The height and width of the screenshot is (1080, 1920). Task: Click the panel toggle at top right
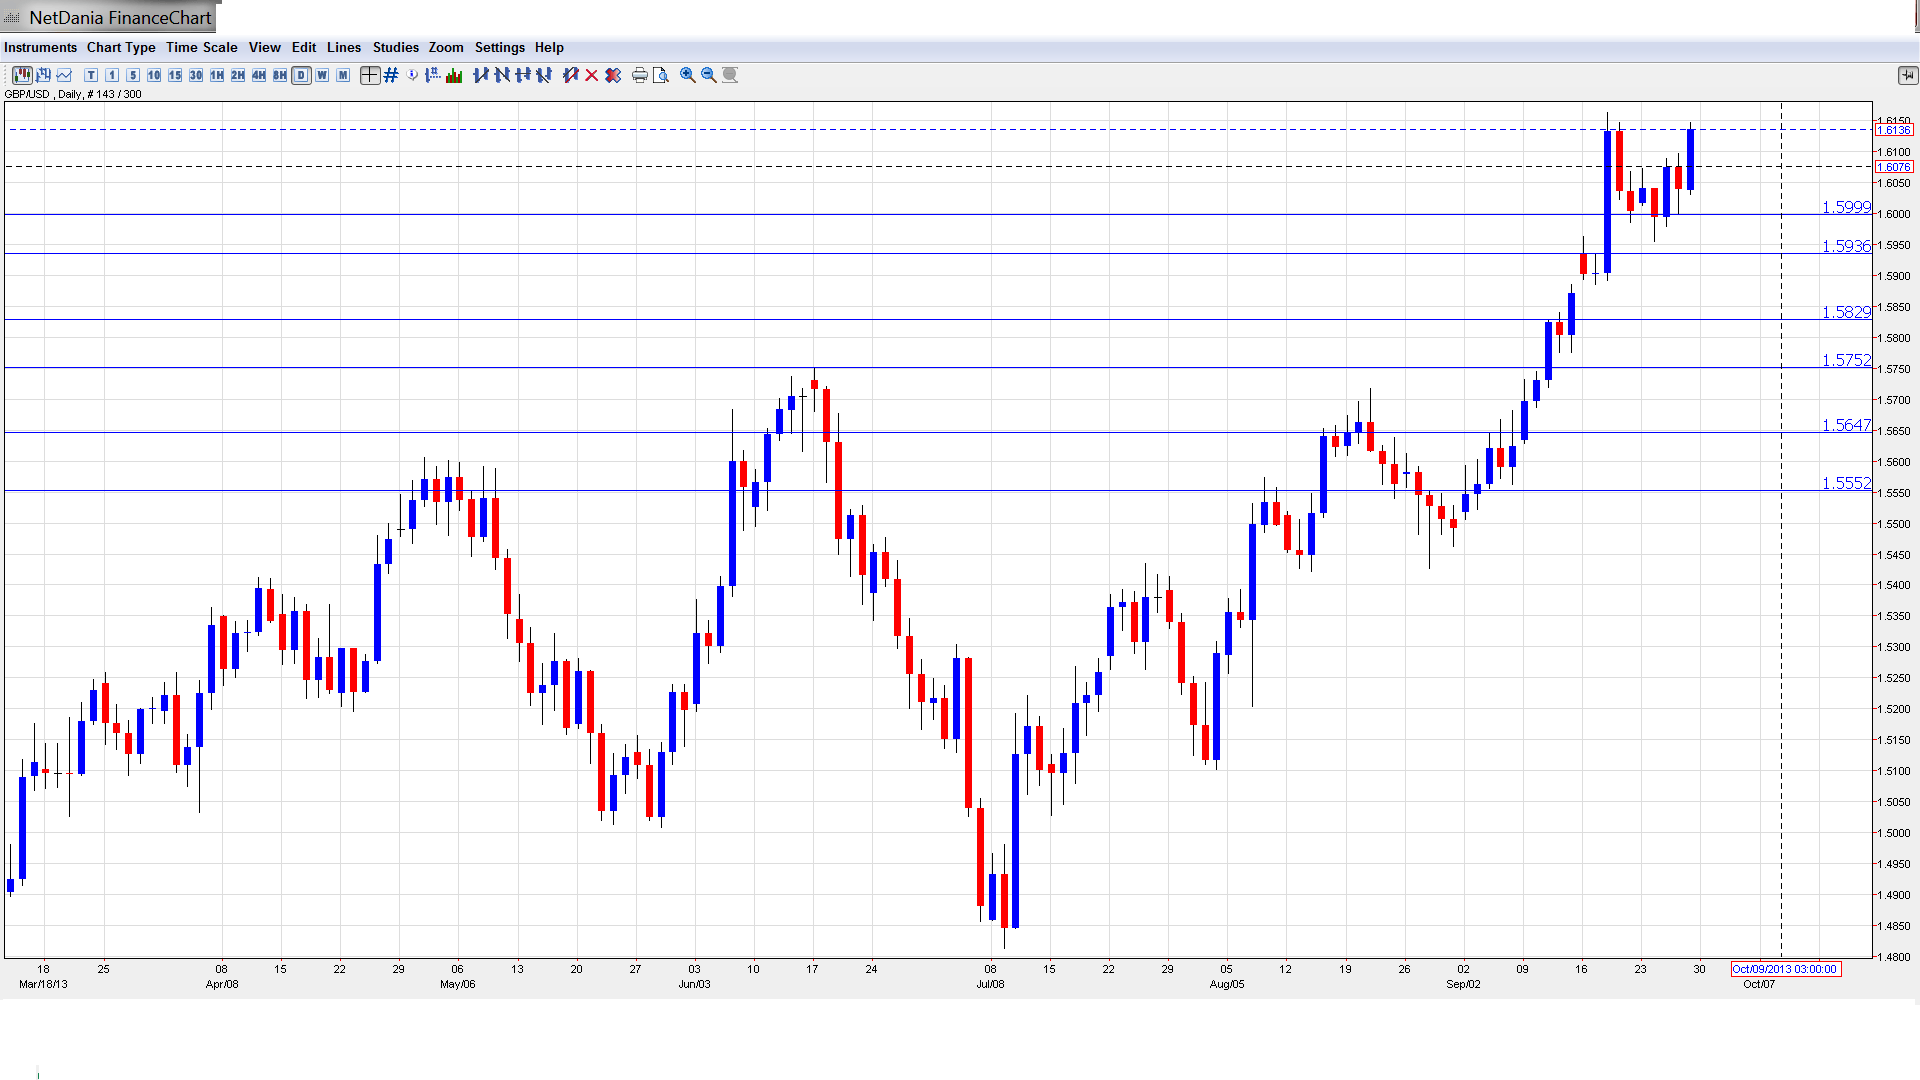[x=1906, y=75]
